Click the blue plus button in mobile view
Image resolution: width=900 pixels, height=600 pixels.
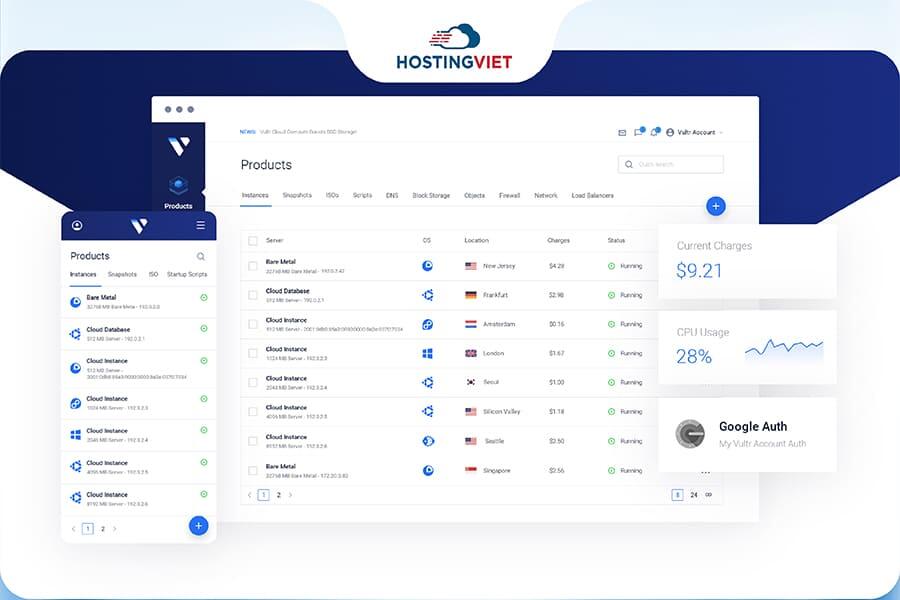[x=199, y=525]
